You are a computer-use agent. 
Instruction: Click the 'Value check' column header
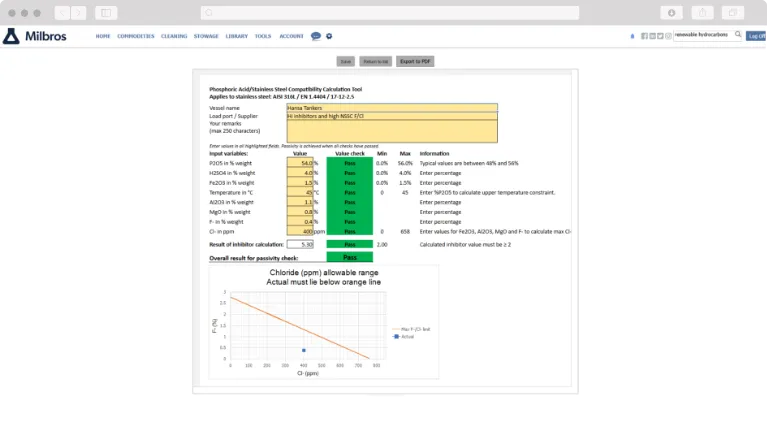350,154
